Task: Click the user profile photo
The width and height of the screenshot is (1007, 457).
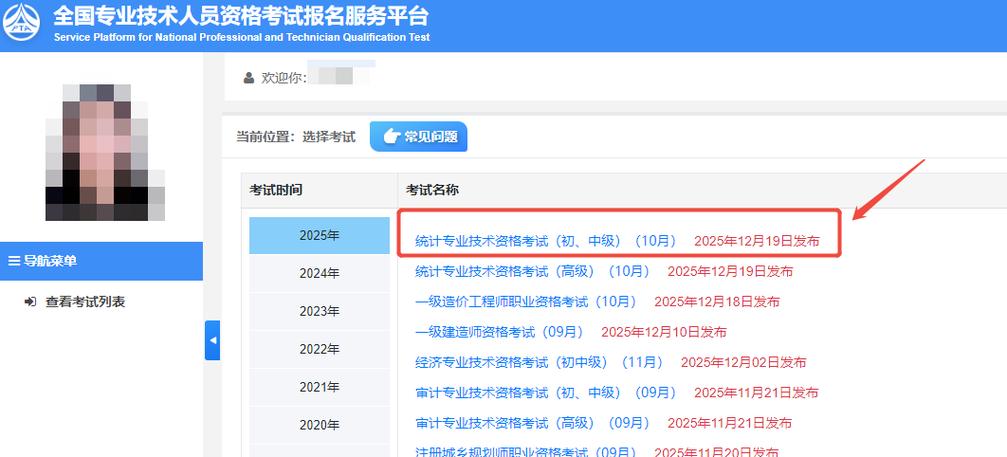Action: [105, 153]
